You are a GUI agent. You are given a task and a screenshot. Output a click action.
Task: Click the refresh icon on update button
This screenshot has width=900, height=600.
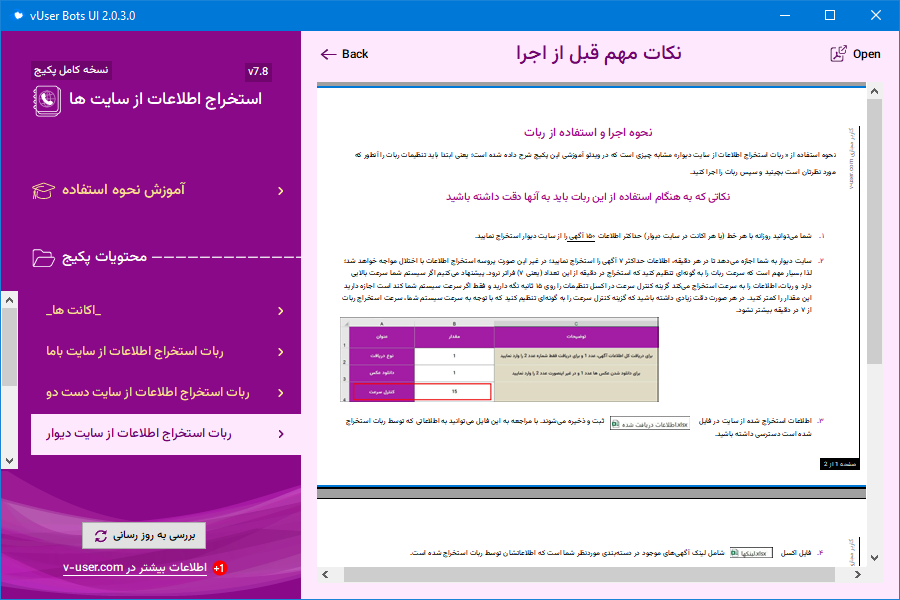(101, 536)
